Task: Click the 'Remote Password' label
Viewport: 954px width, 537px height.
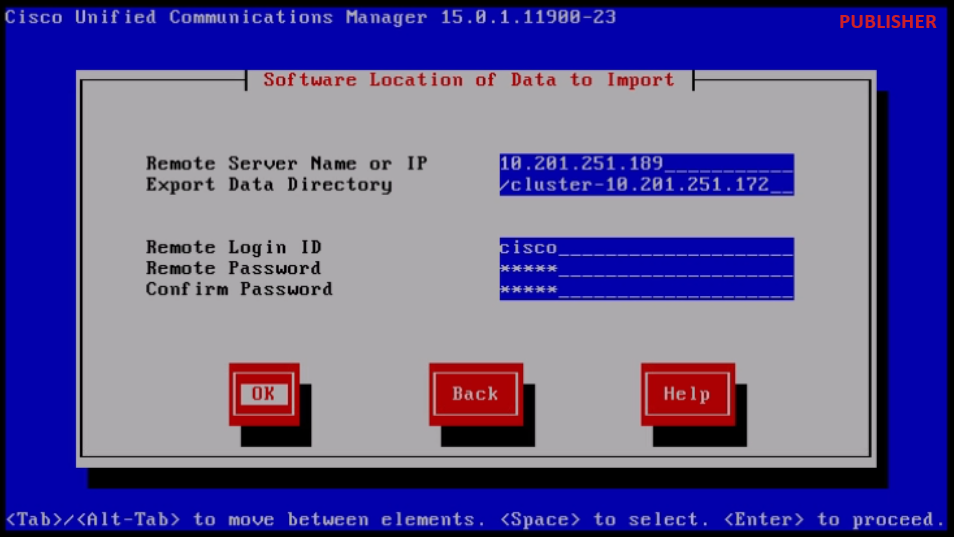Action: point(234,268)
